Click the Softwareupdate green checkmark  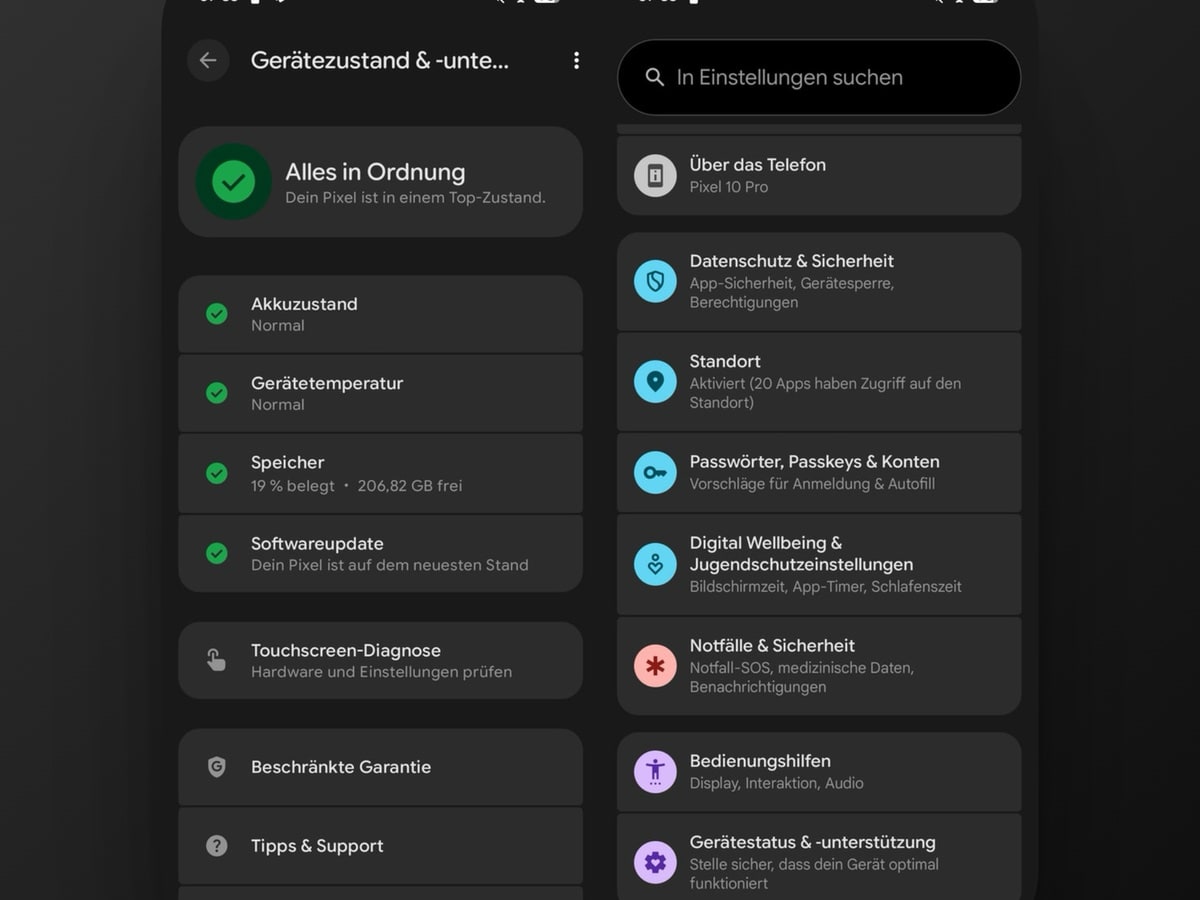click(x=217, y=553)
